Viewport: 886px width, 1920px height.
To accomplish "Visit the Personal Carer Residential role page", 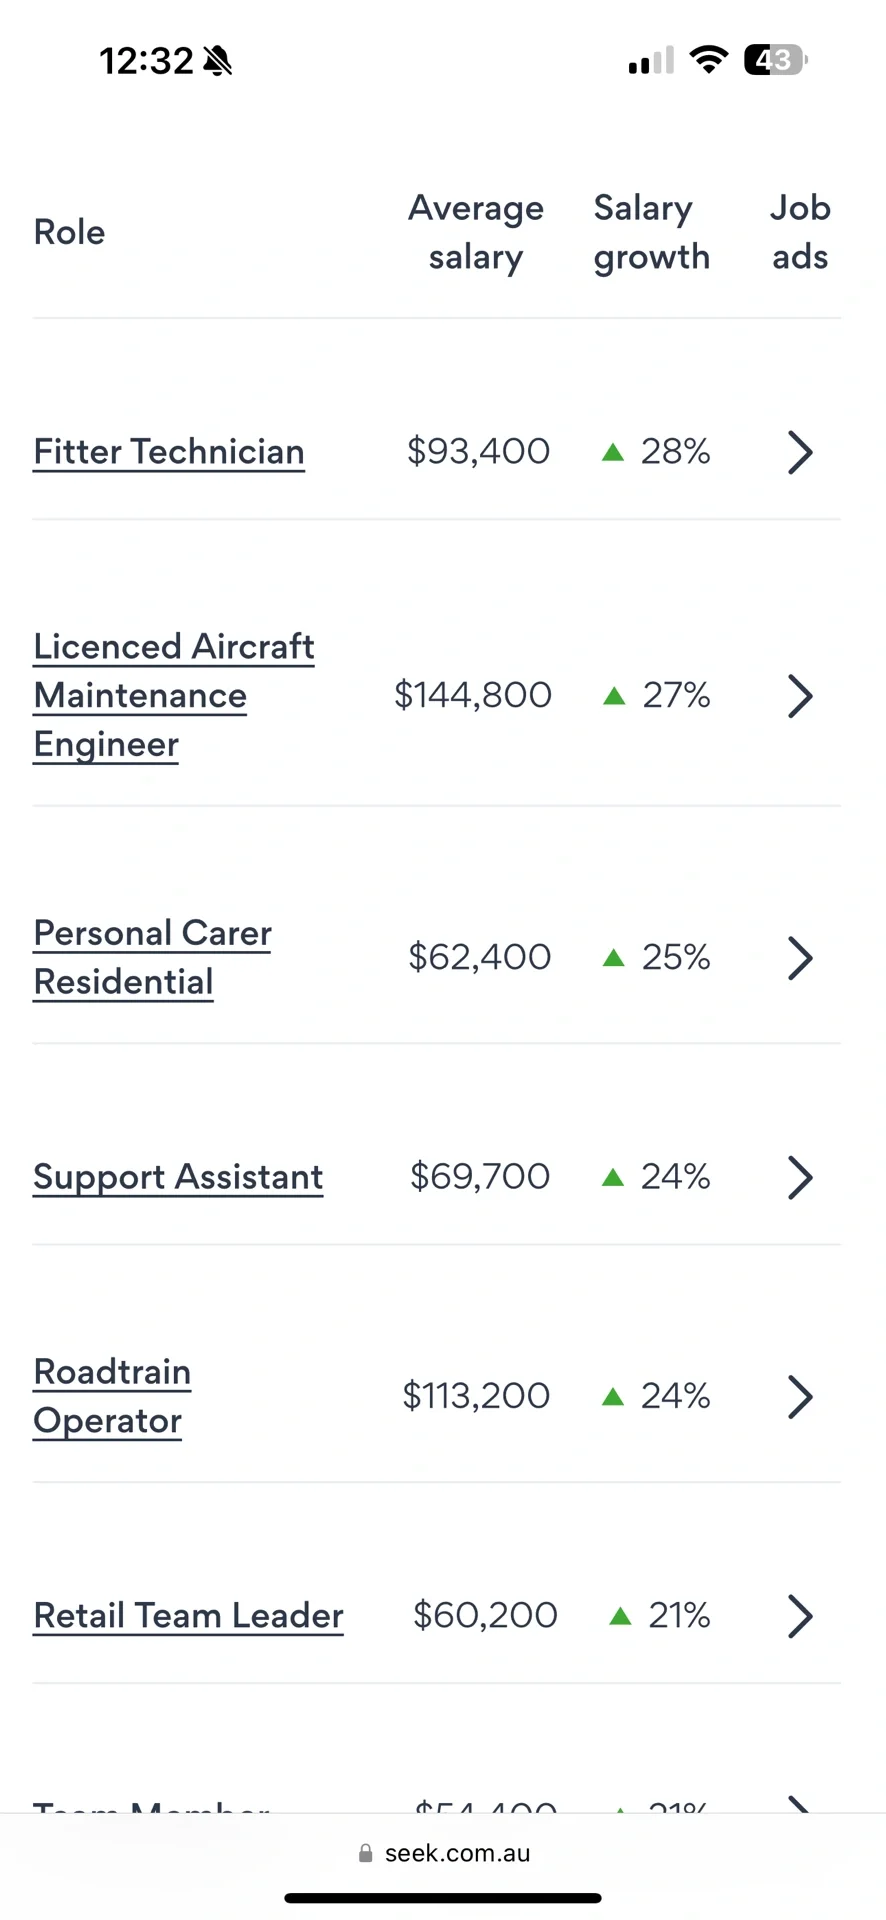I will [152, 958].
